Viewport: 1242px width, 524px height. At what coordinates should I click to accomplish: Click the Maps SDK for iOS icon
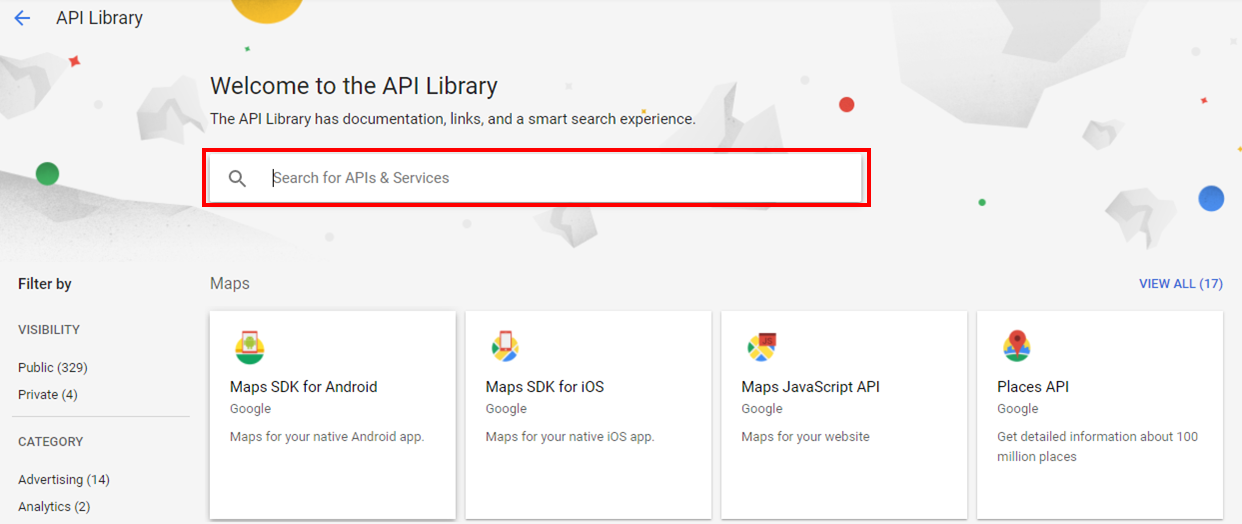click(x=504, y=347)
